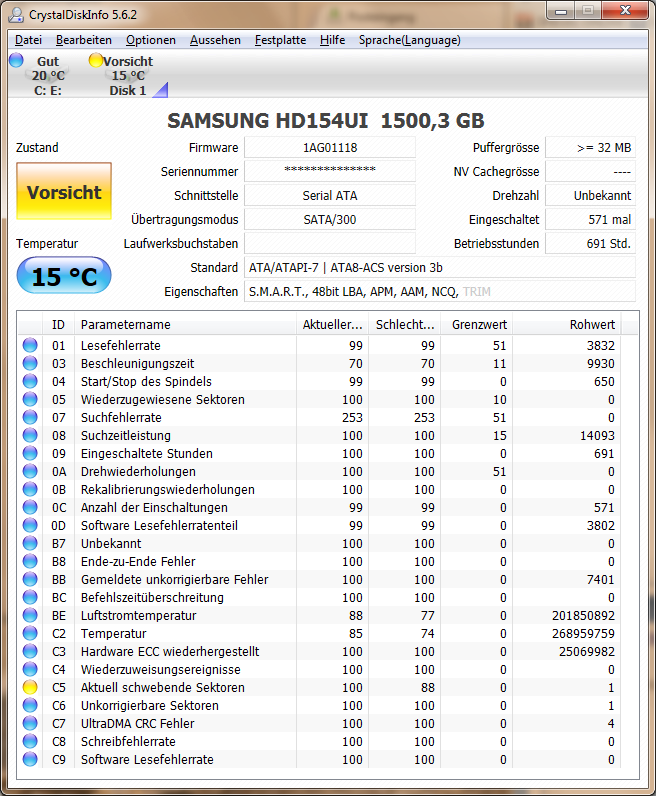Click the status orb for Gemeldete unkorrigierbare Fehler
This screenshot has height=796, width=656.
point(30,580)
